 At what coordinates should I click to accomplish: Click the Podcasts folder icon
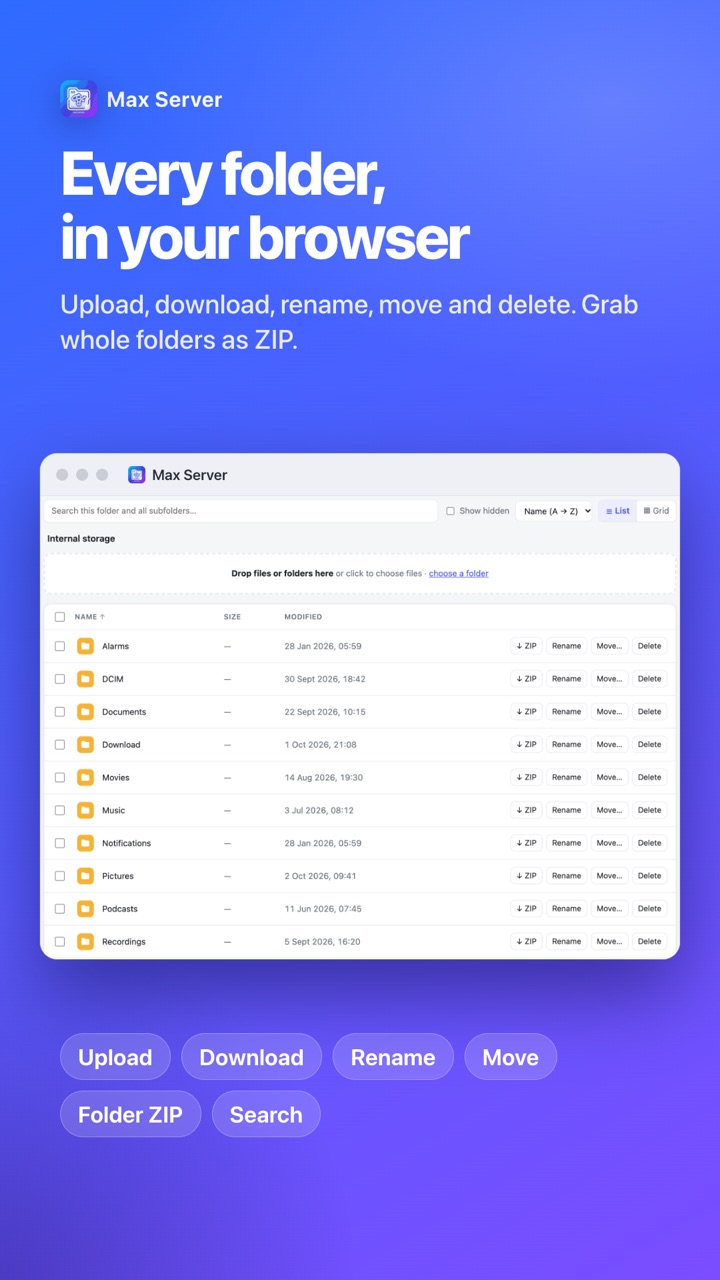(85, 909)
